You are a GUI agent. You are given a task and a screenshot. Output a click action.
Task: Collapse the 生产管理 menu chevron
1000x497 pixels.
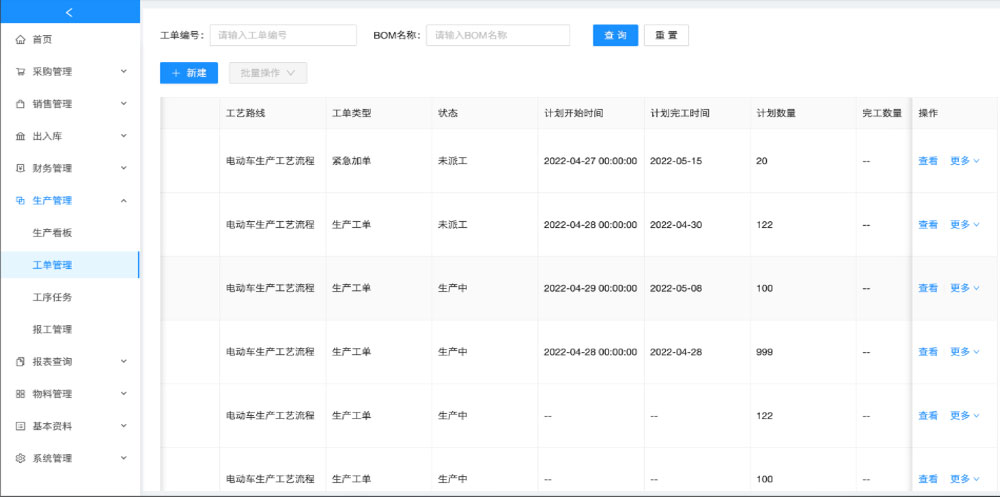point(123,201)
